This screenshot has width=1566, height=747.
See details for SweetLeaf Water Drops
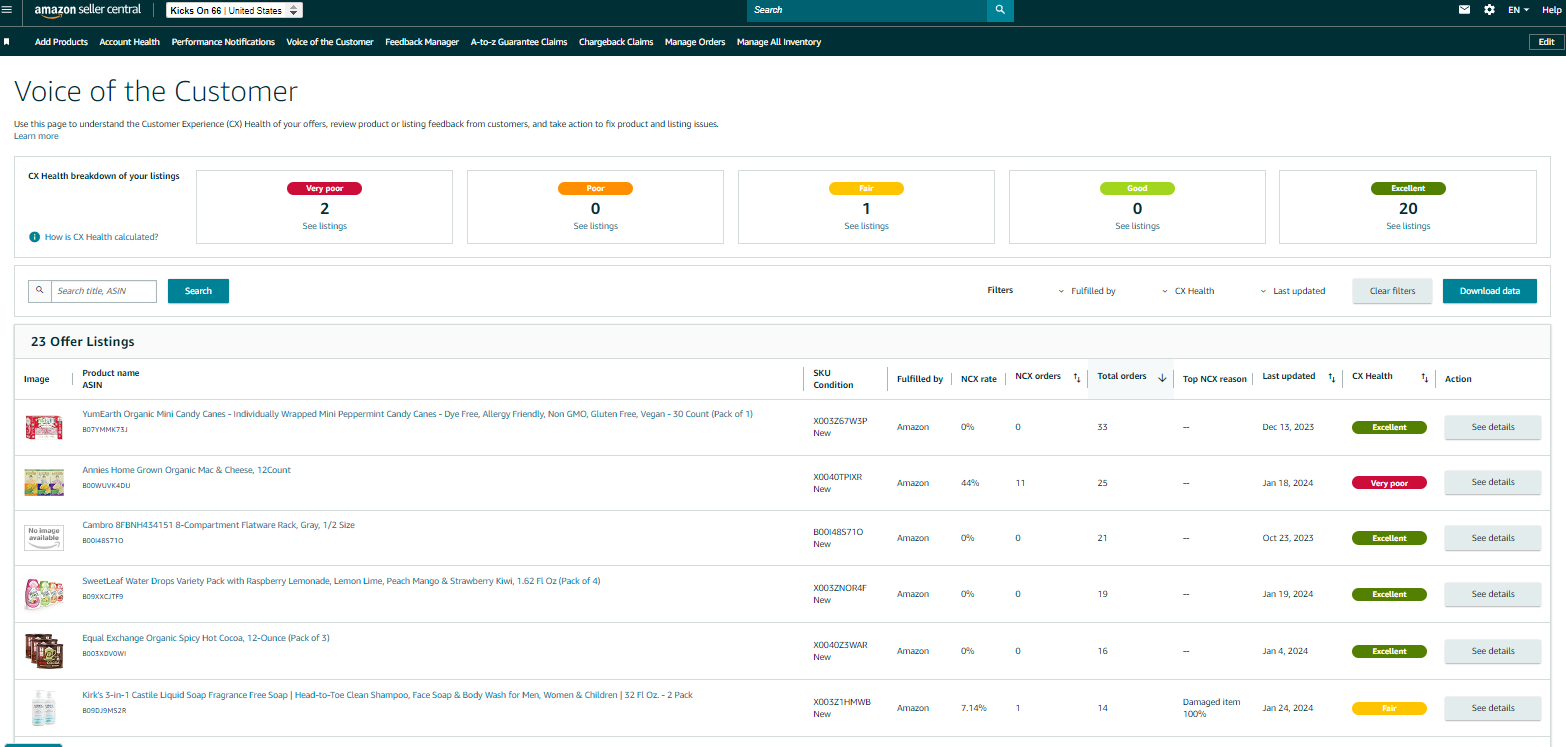(x=1493, y=594)
